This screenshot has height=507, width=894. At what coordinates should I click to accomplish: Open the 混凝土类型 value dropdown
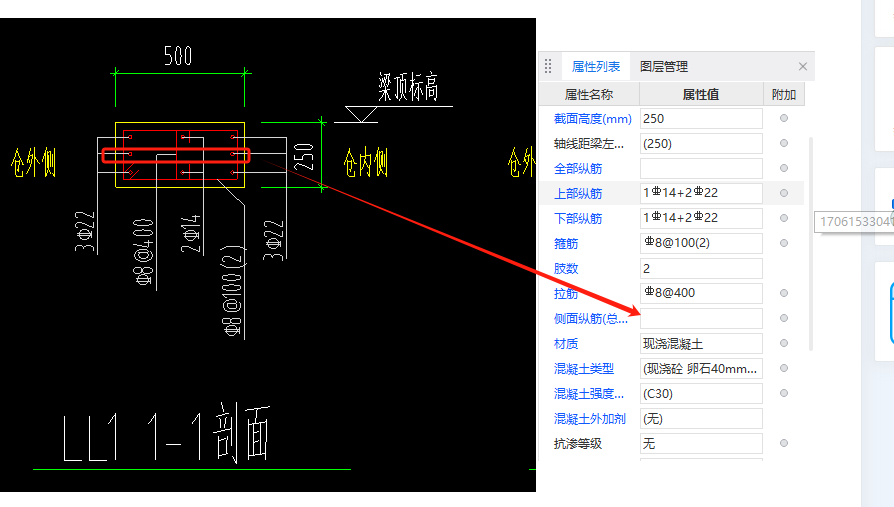(701, 368)
